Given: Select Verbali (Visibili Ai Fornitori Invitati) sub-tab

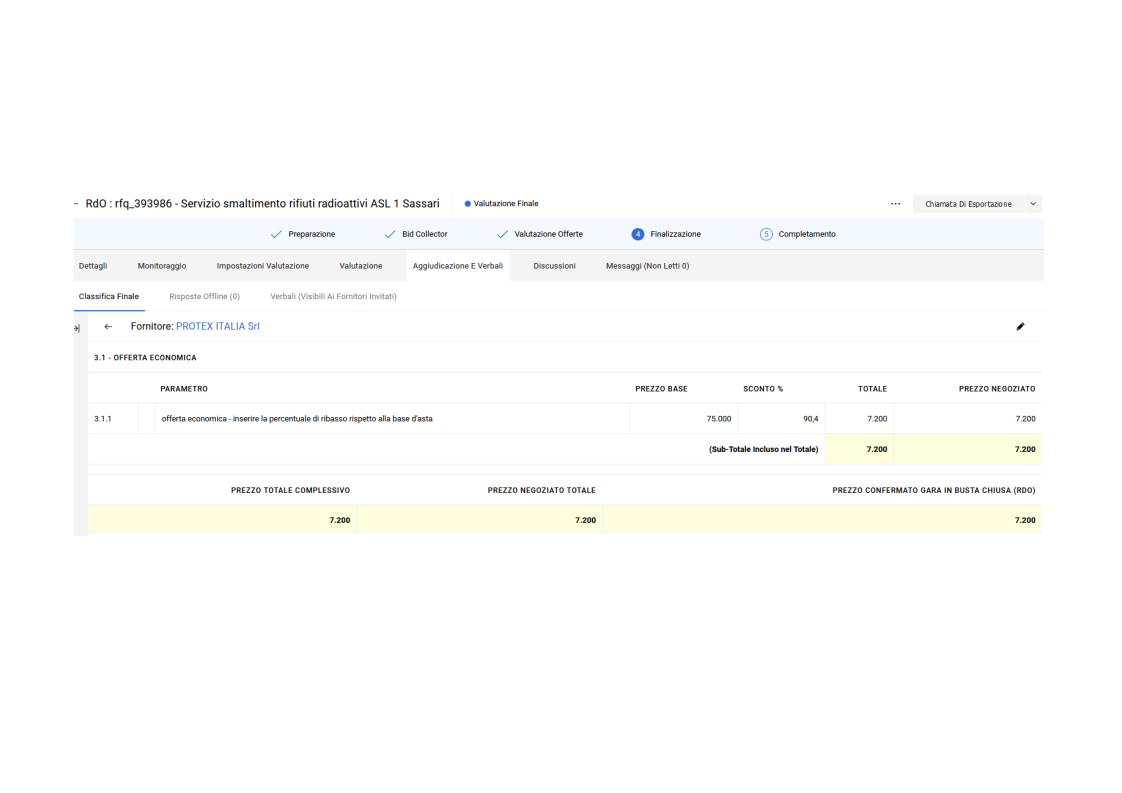Looking at the screenshot, I should [333, 296].
